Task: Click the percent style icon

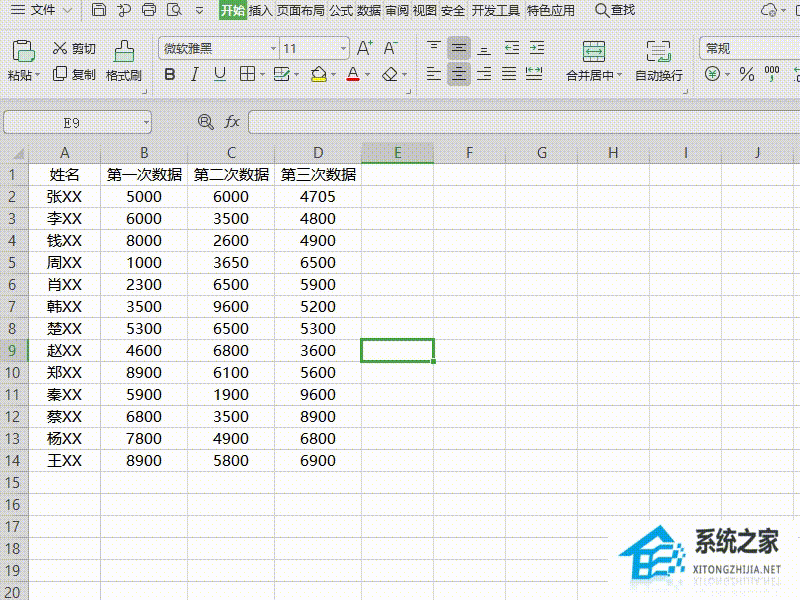Action: point(746,74)
